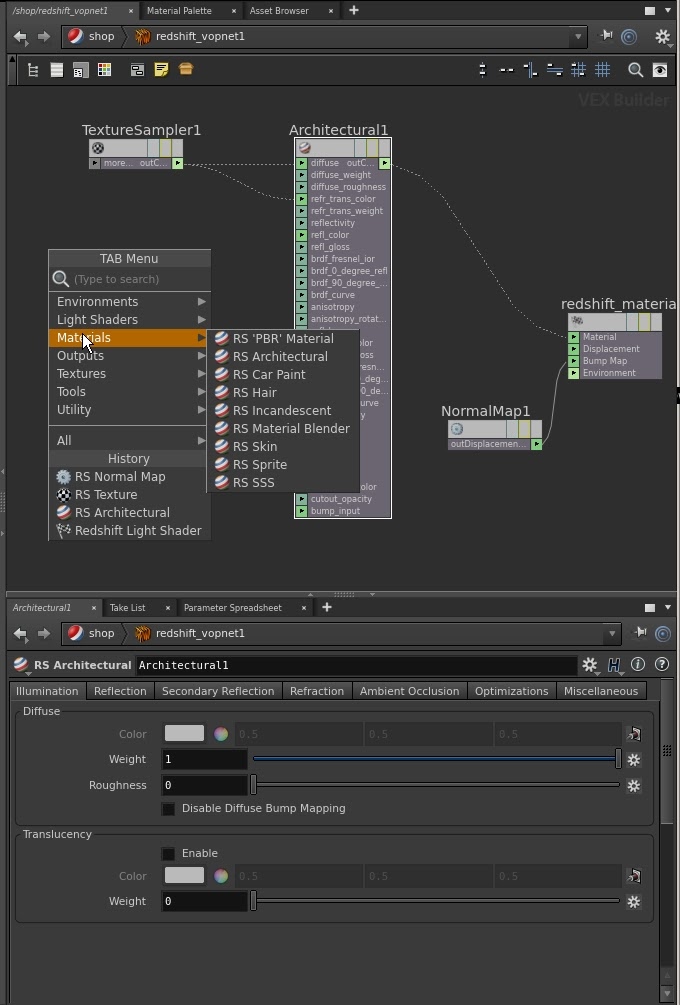Click Diffuse Roughness value field
This screenshot has width=680, height=1005.
click(204, 785)
